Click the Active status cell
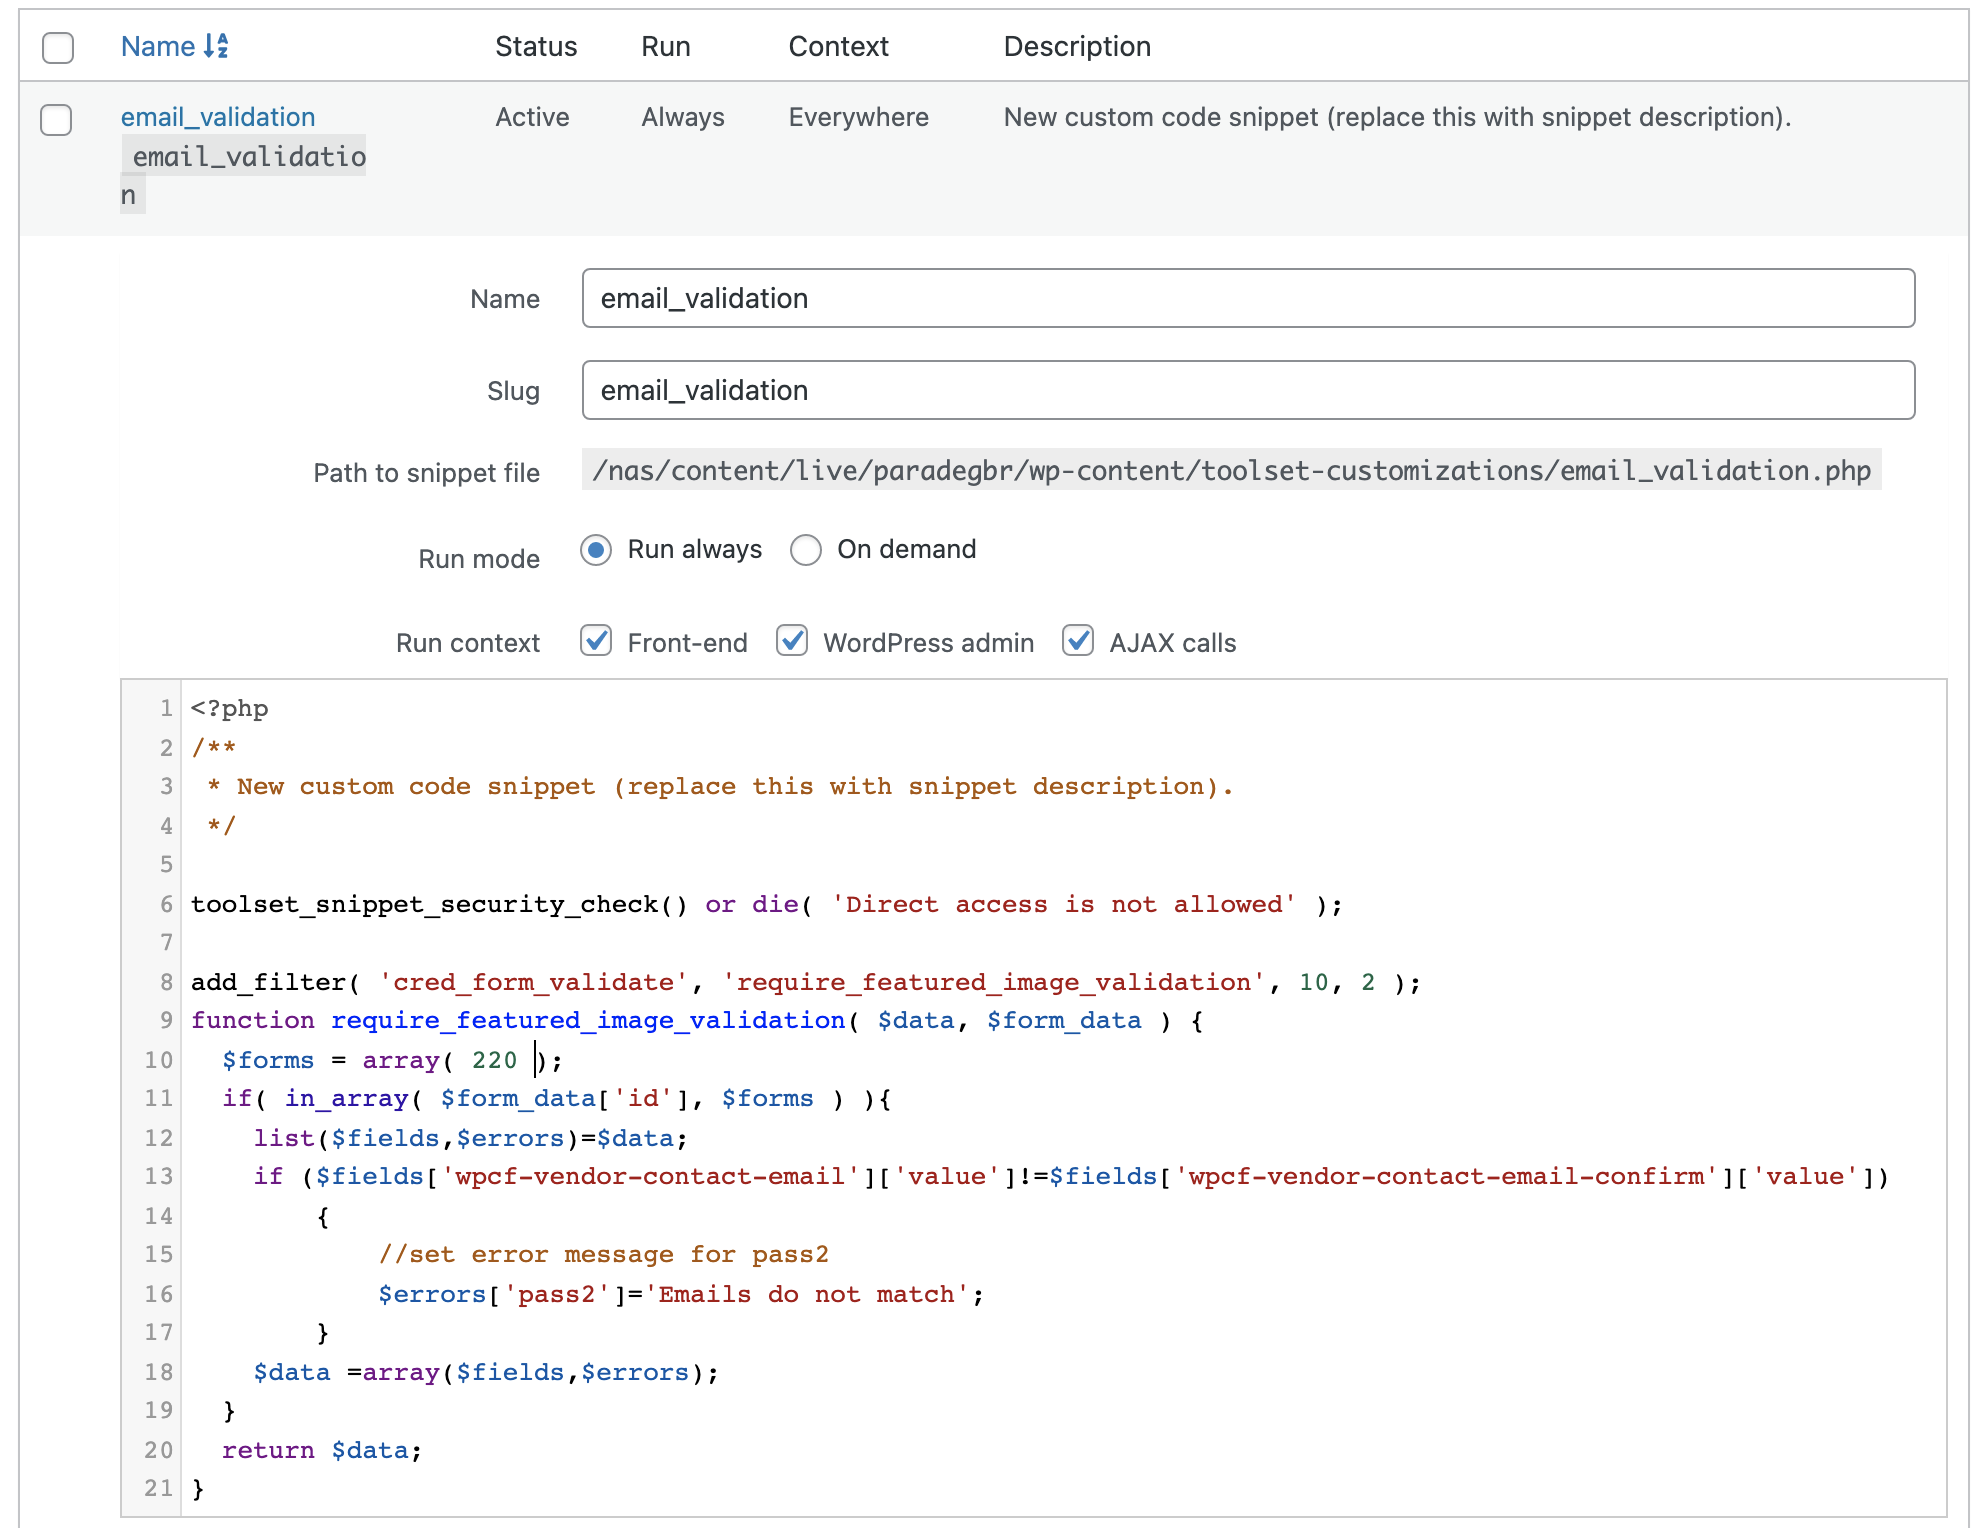1984x1528 pixels. (x=532, y=117)
